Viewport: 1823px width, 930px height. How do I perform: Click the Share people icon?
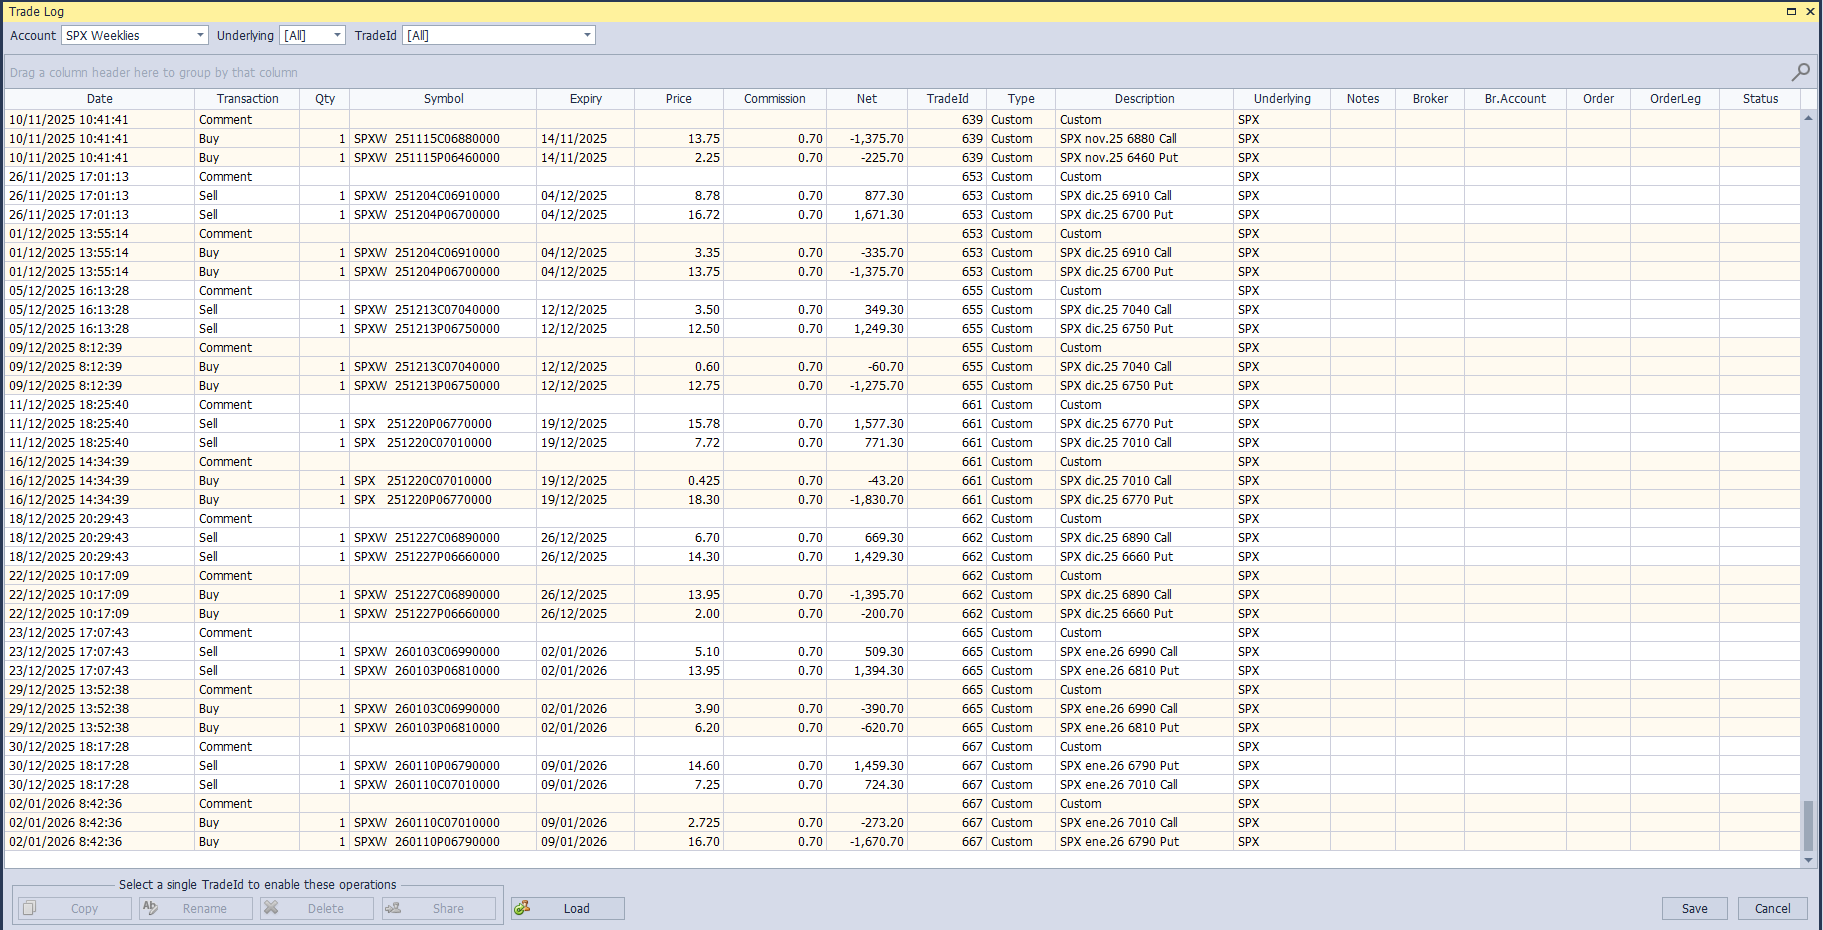coord(391,908)
